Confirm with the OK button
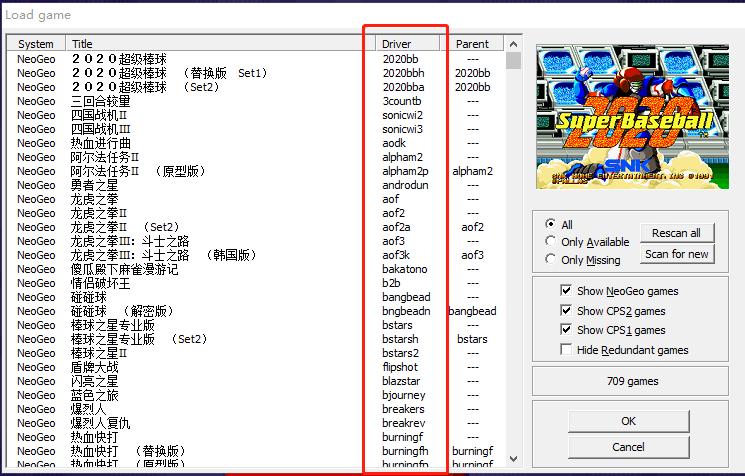This screenshot has height=476, width=745. point(628,421)
